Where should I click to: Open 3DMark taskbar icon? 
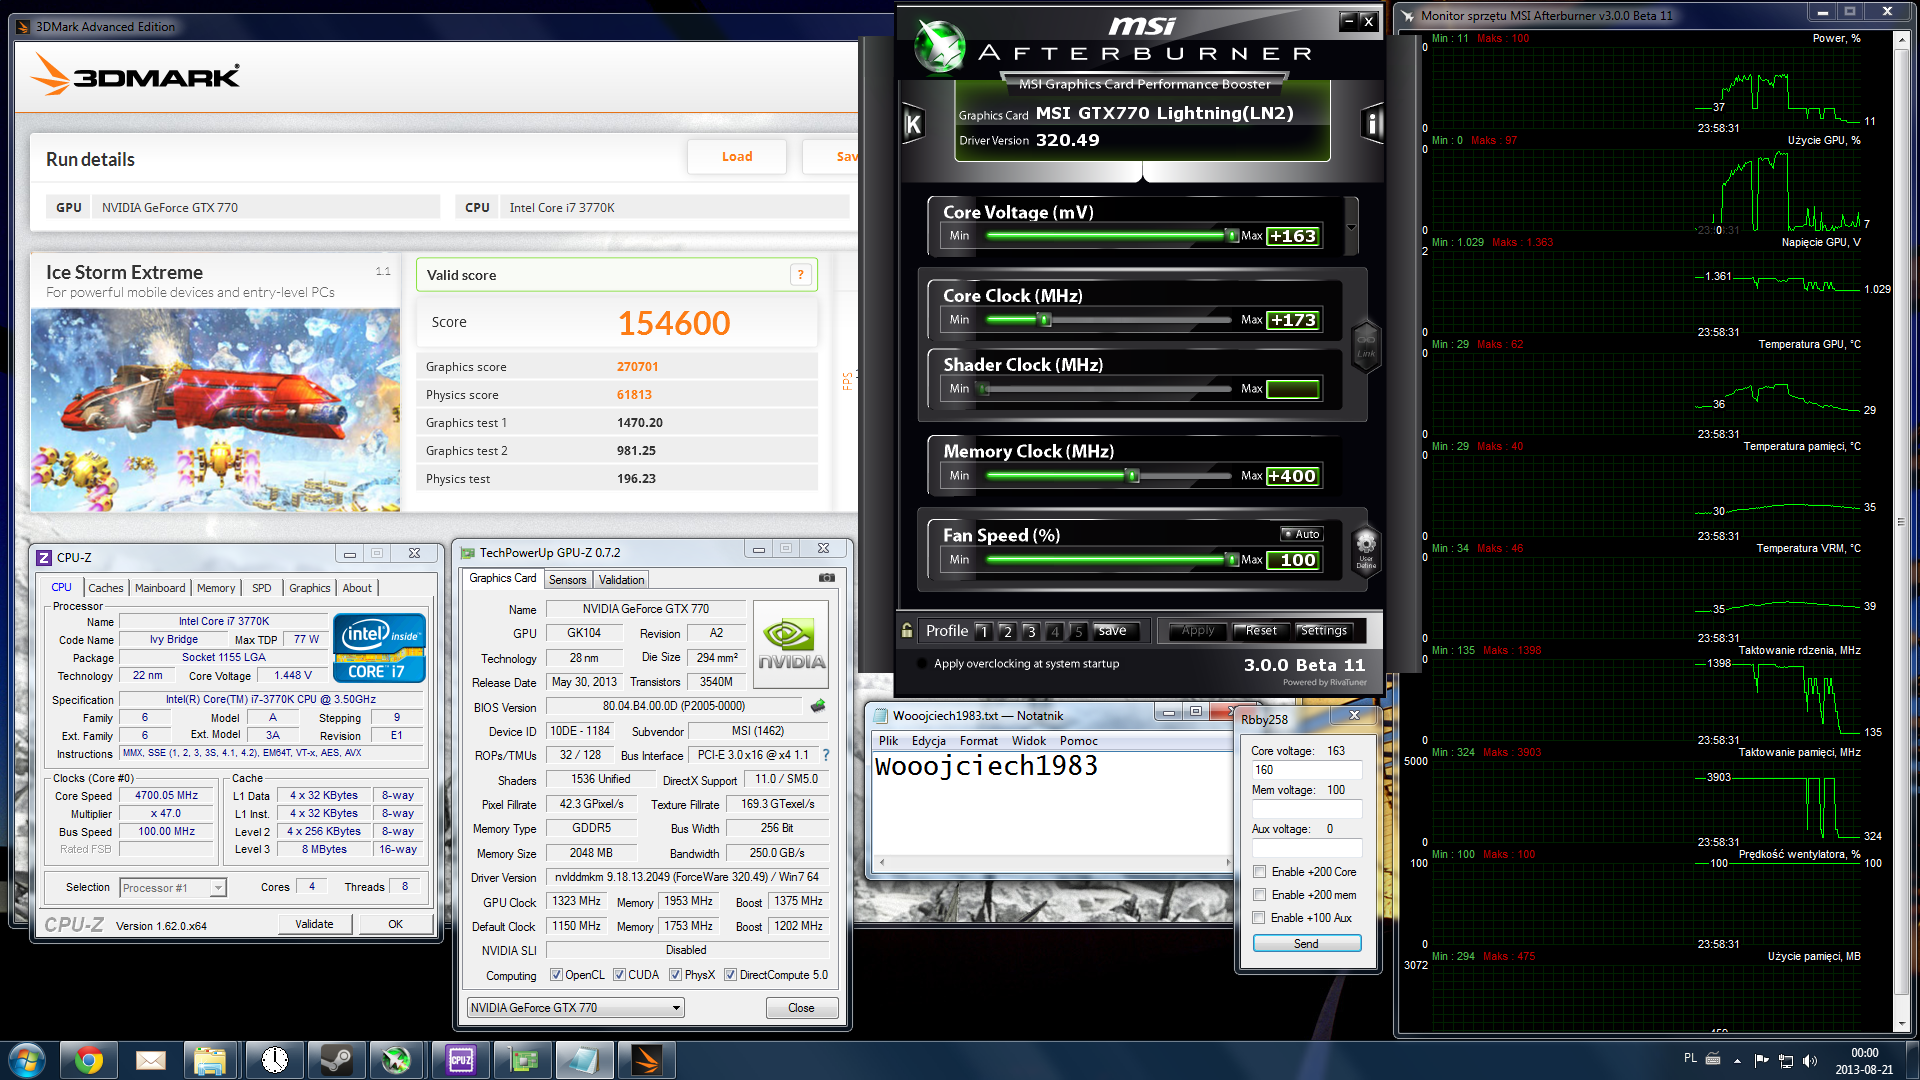pos(646,1060)
